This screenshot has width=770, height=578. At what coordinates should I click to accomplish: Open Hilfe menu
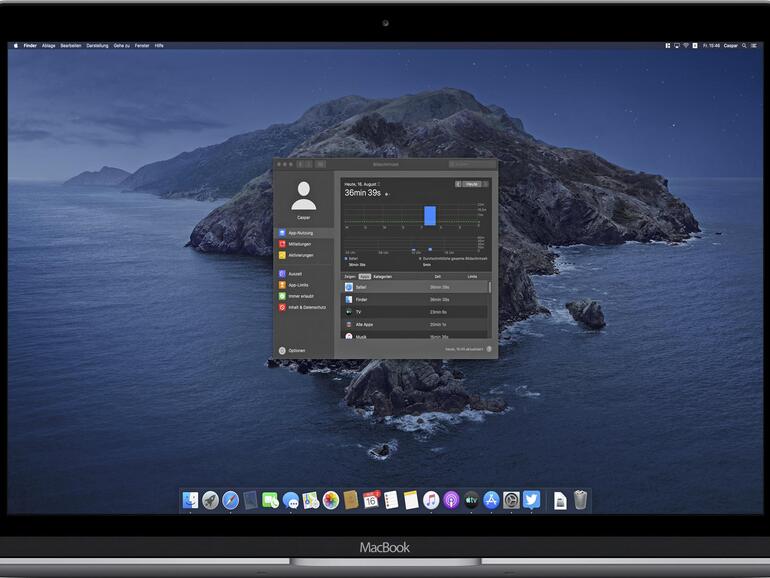pos(159,45)
